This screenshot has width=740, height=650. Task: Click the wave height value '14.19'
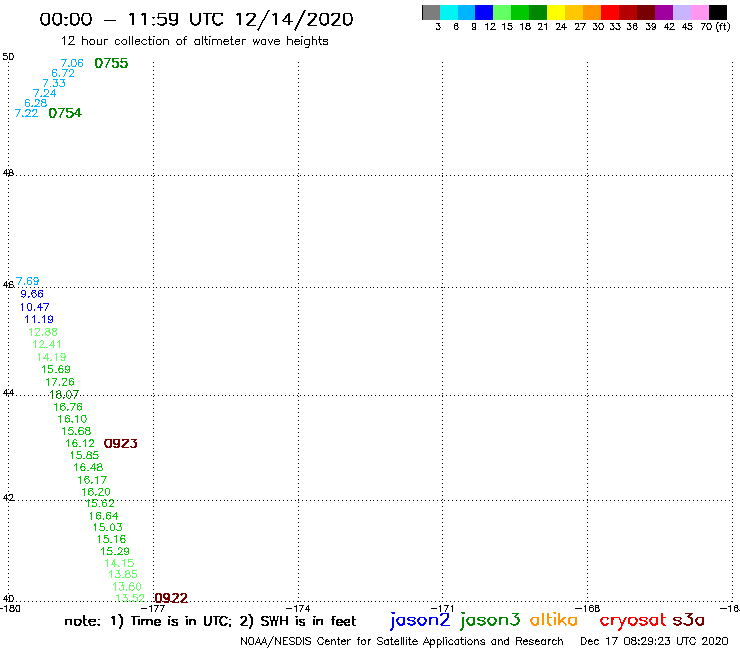coord(51,357)
